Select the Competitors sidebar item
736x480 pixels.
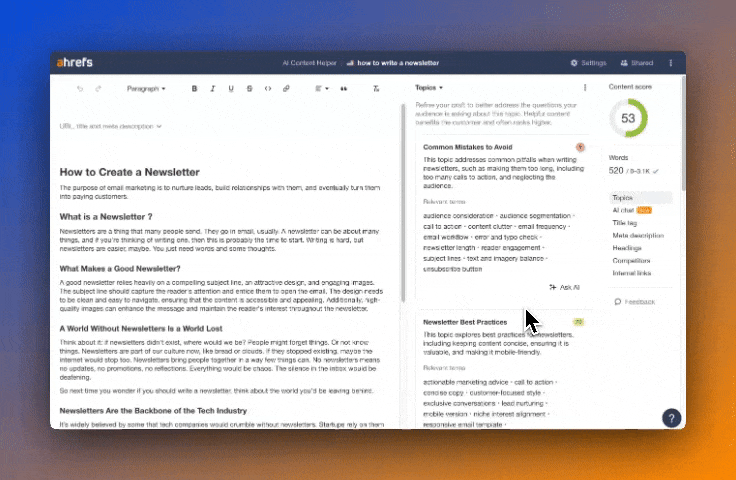(x=631, y=260)
